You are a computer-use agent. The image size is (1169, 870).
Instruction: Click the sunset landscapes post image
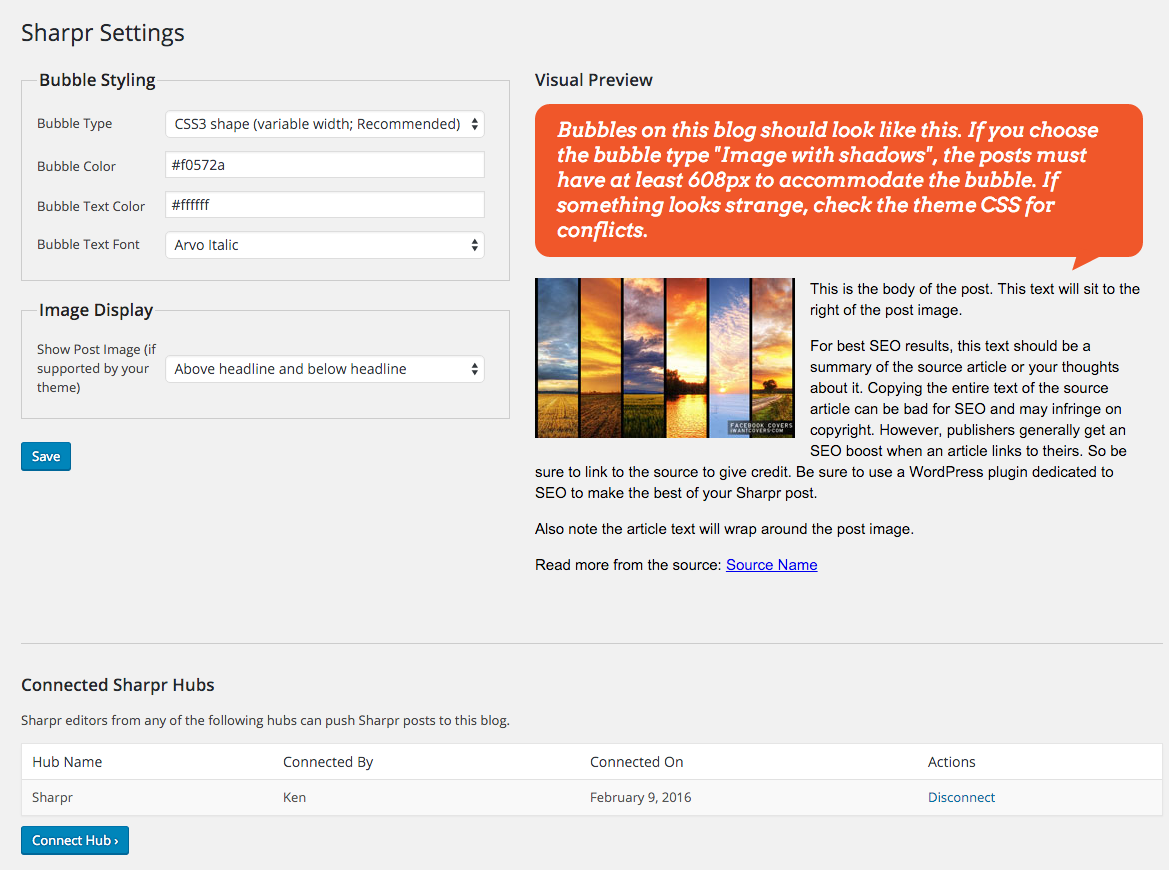click(665, 358)
